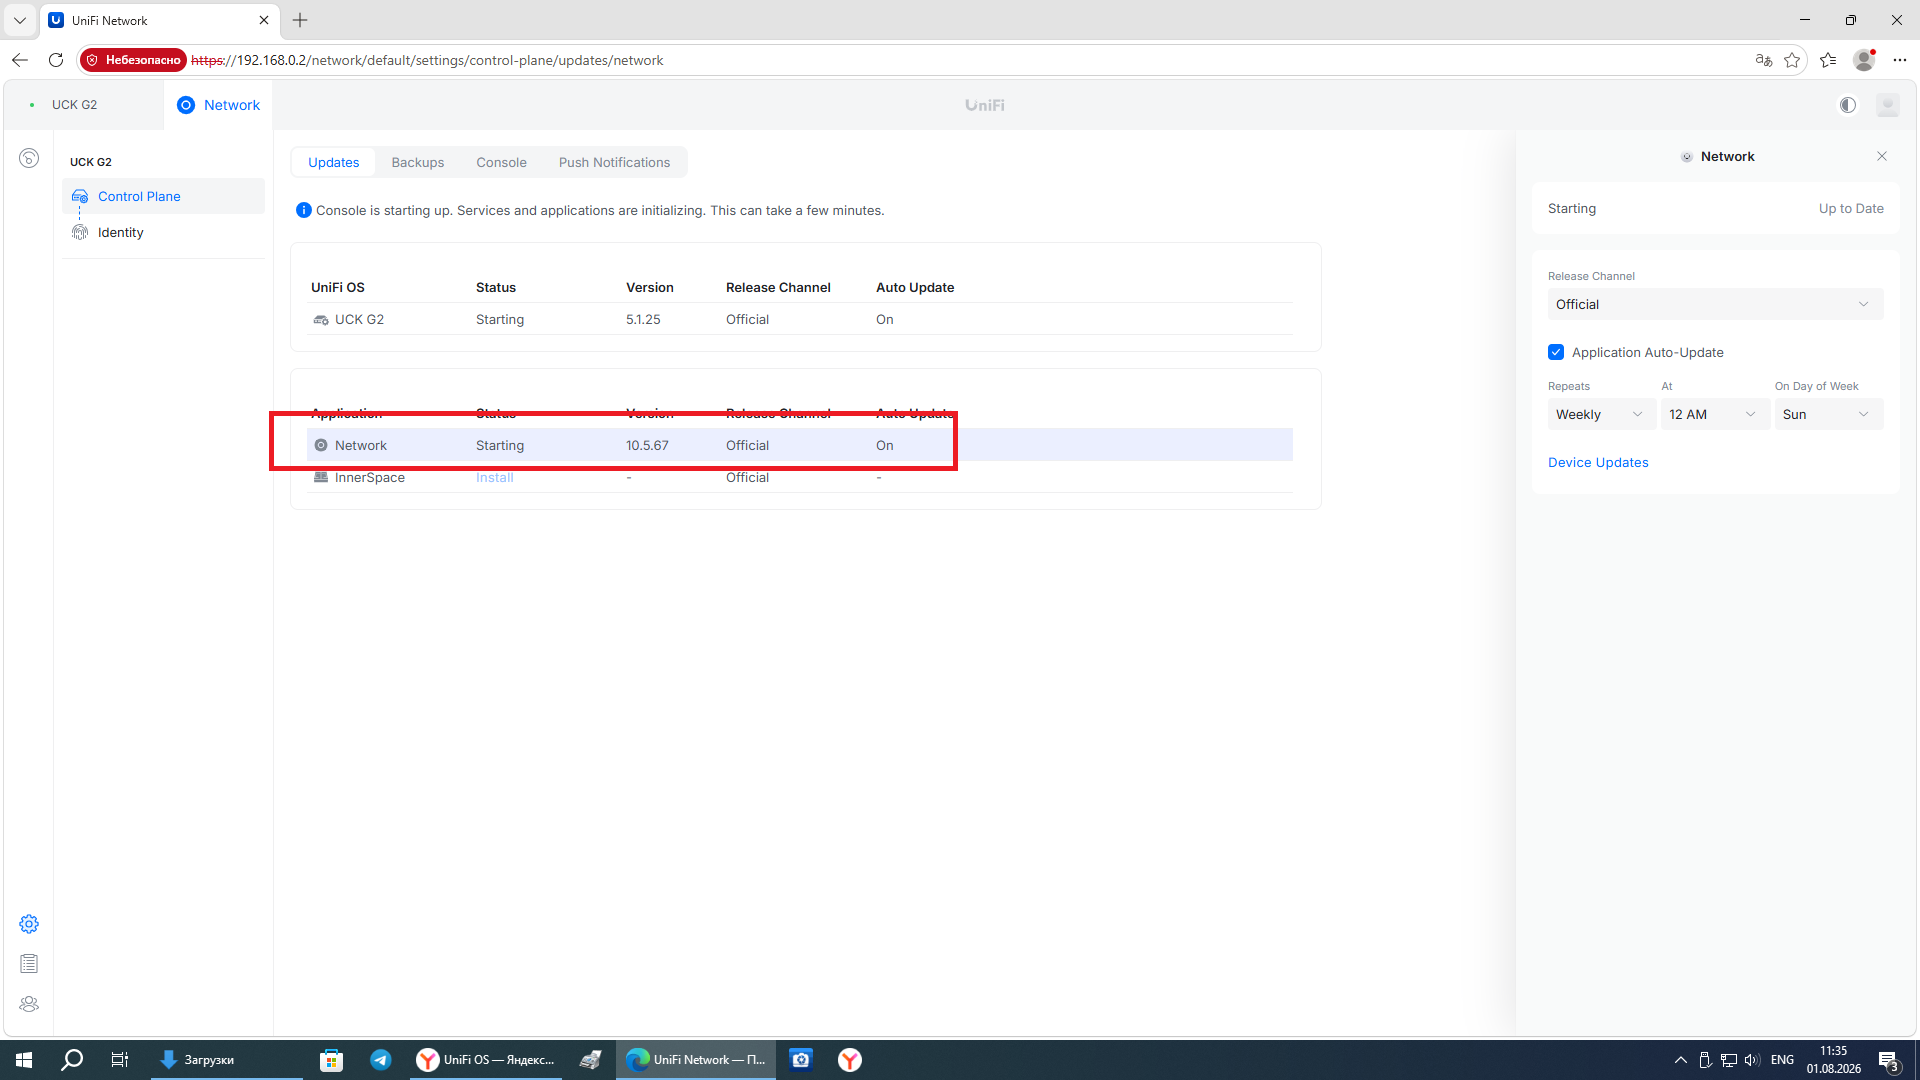
Task: Select the InnerSpace application row
Action: click(x=800, y=477)
